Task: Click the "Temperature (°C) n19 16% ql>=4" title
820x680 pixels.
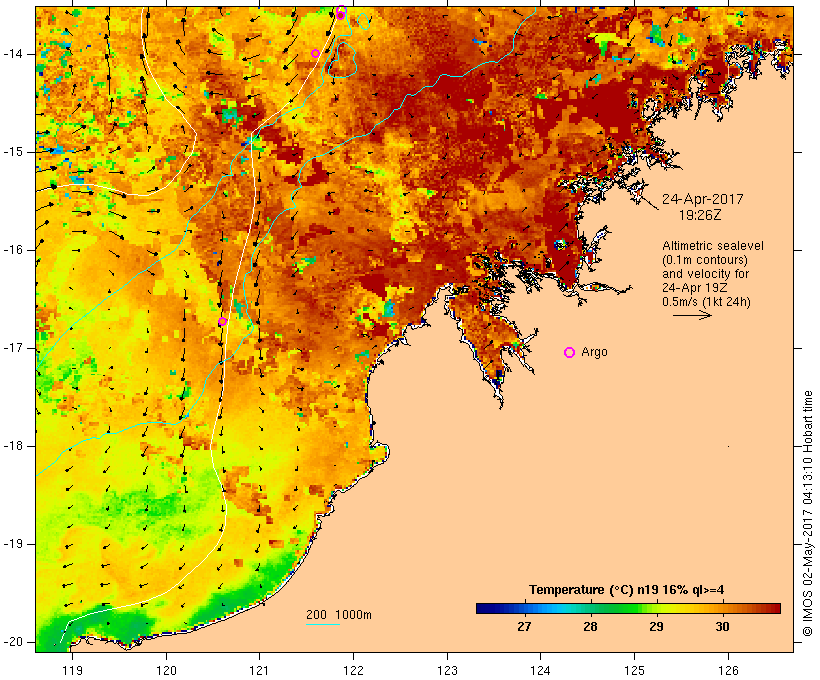Action: 627,590
